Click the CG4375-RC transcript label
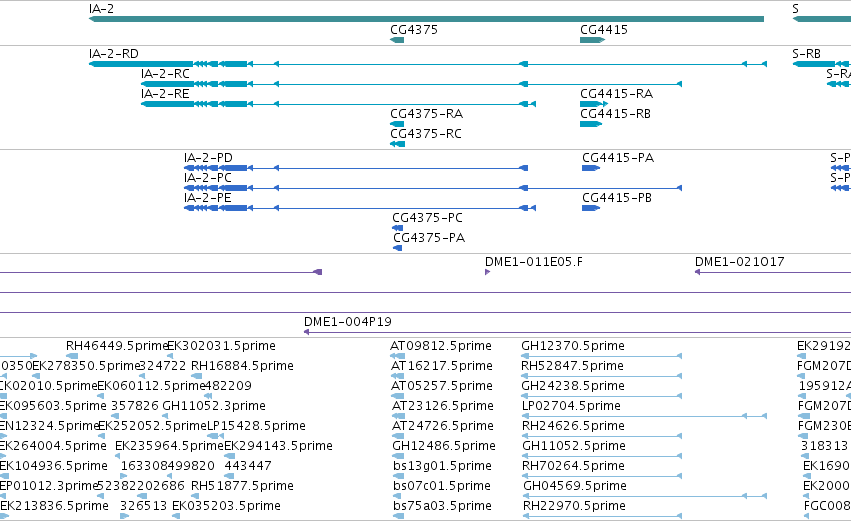Screen dimensions: 851x521 (426, 134)
